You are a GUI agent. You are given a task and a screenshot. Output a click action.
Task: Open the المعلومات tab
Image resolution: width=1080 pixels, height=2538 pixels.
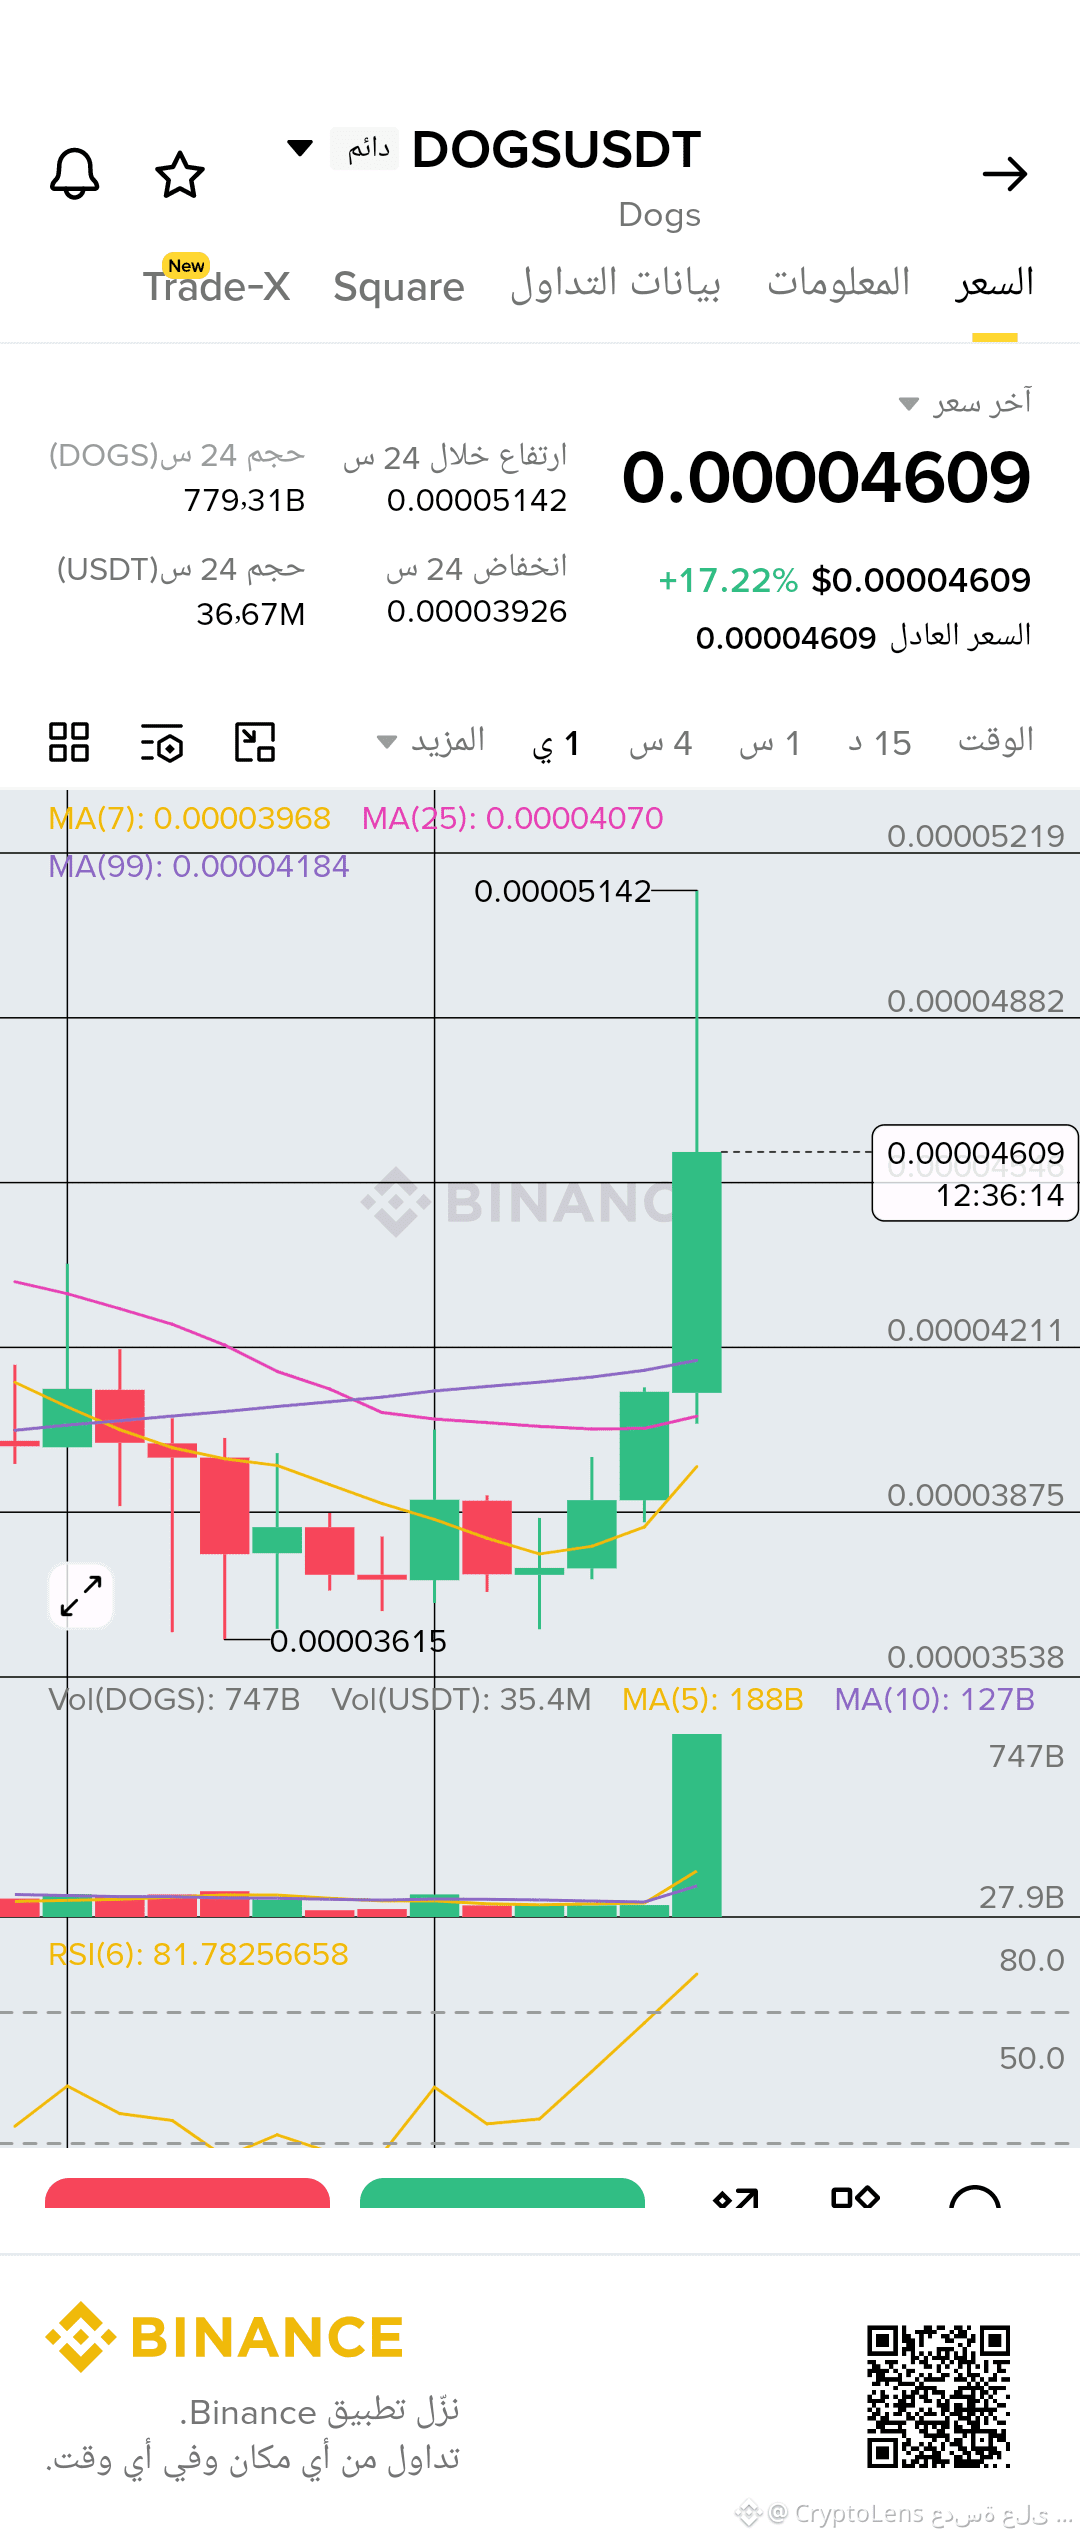[839, 283]
